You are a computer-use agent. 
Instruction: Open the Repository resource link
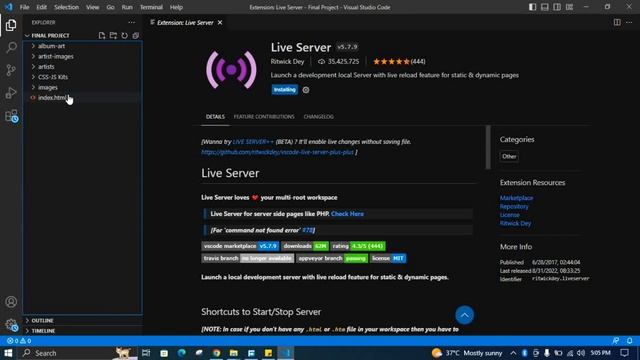(x=514, y=207)
